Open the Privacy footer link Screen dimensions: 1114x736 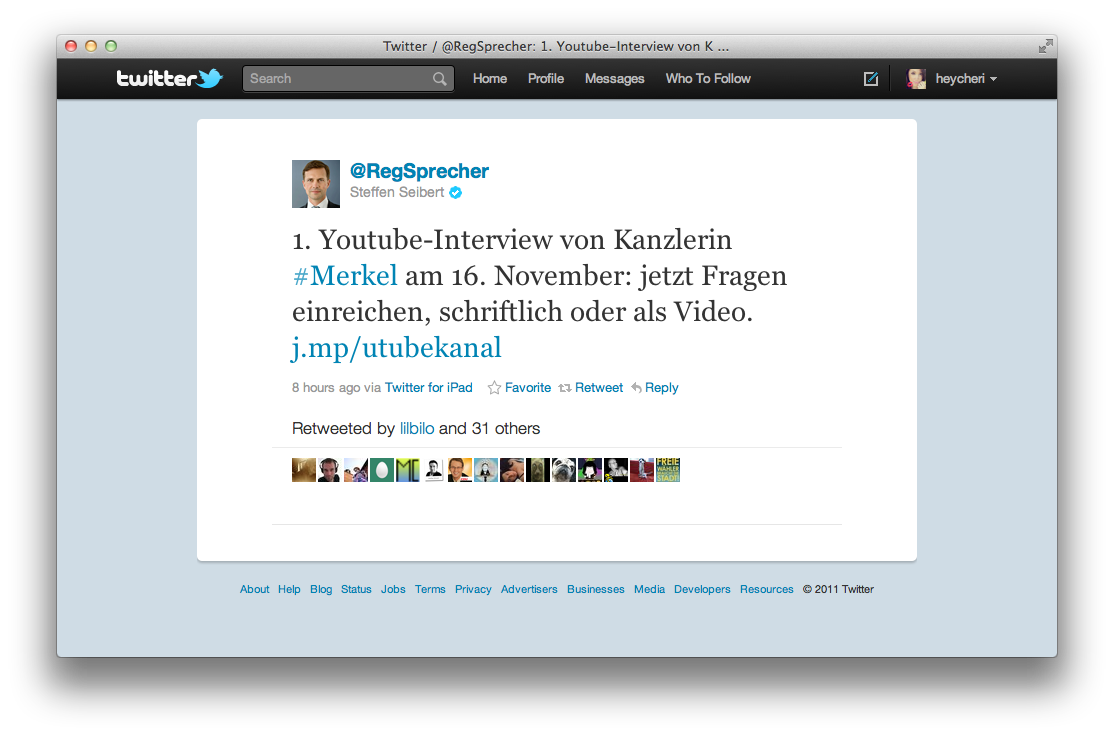[473, 589]
